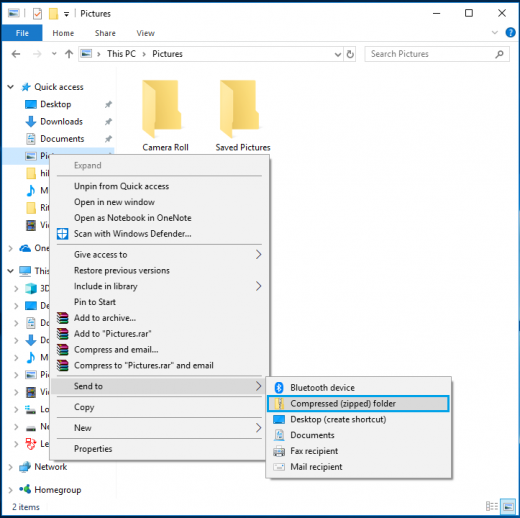Screen dimensions: 520x518
Task: Open the File tab
Action: click(x=22, y=33)
